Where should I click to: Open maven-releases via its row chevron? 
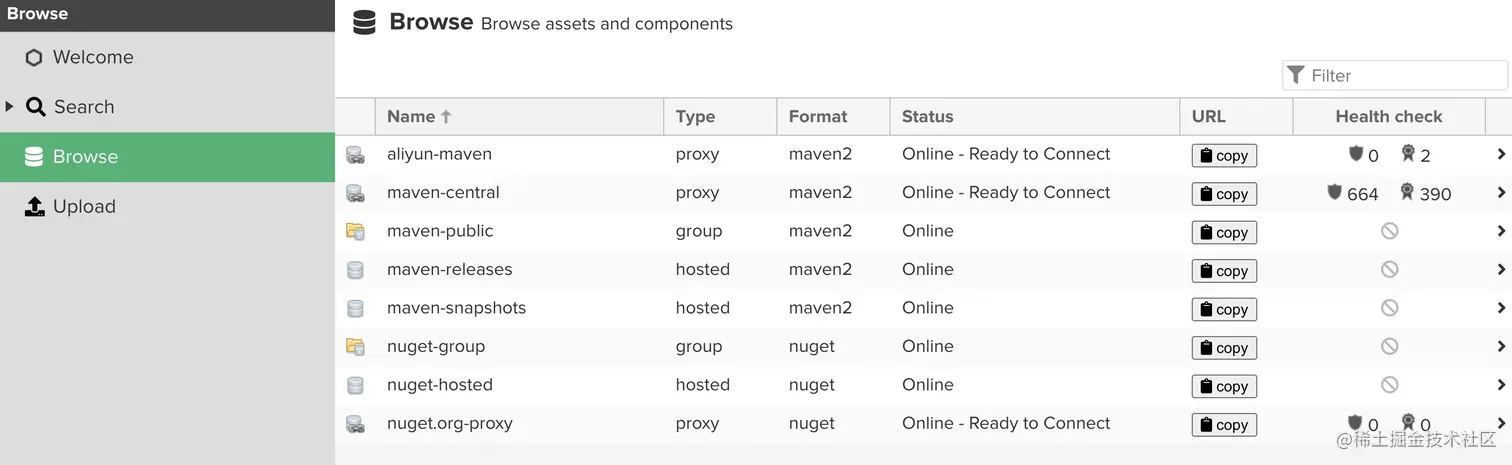(1501, 270)
